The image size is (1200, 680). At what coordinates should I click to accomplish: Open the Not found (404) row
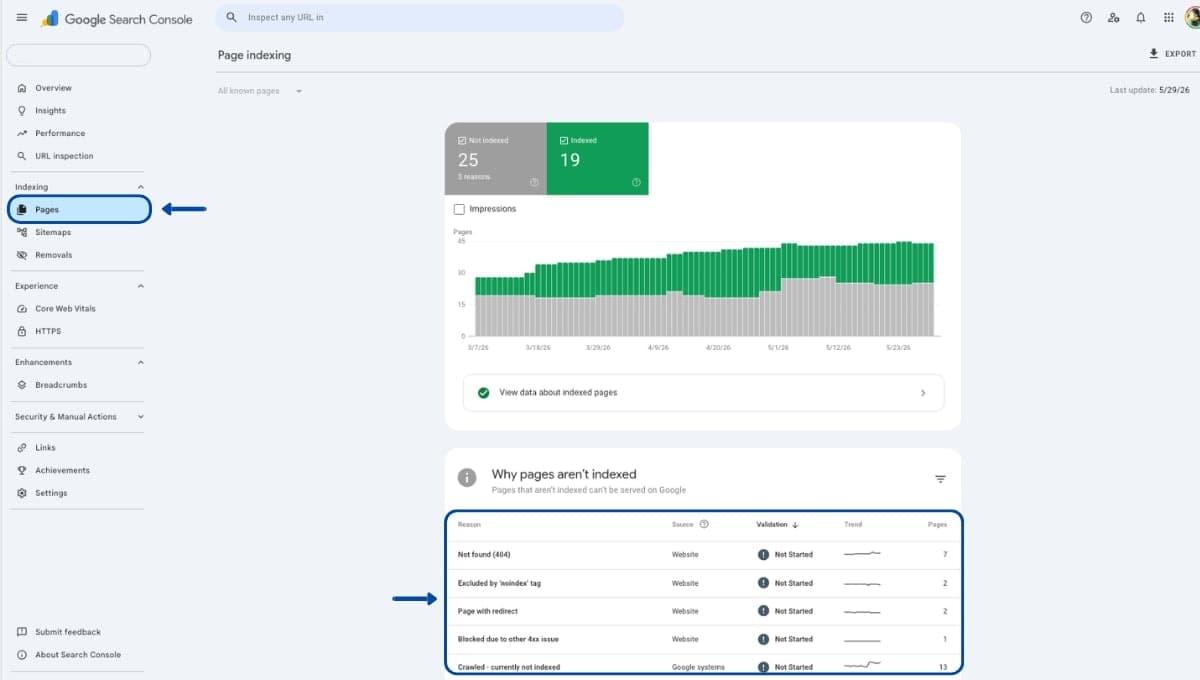pyautogui.click(x=703, y=554)
